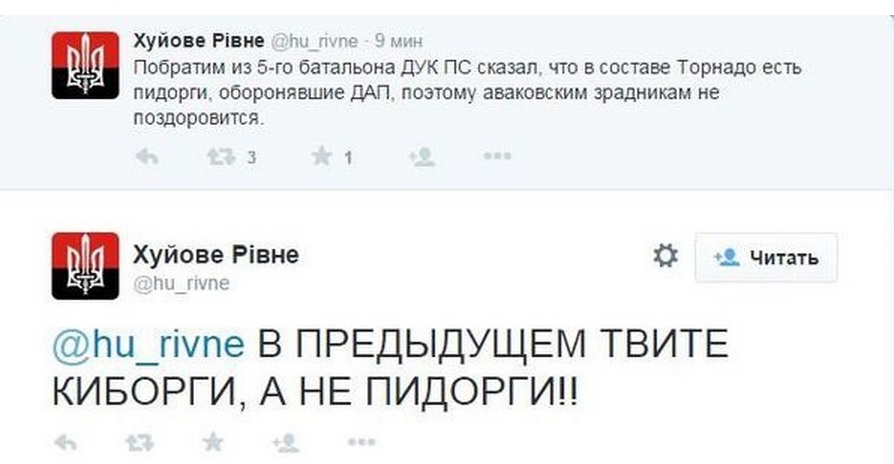This screenshot has height=464, width=894.
Task: Open the 9 мин timestamp link
Action: pos(399,41)
